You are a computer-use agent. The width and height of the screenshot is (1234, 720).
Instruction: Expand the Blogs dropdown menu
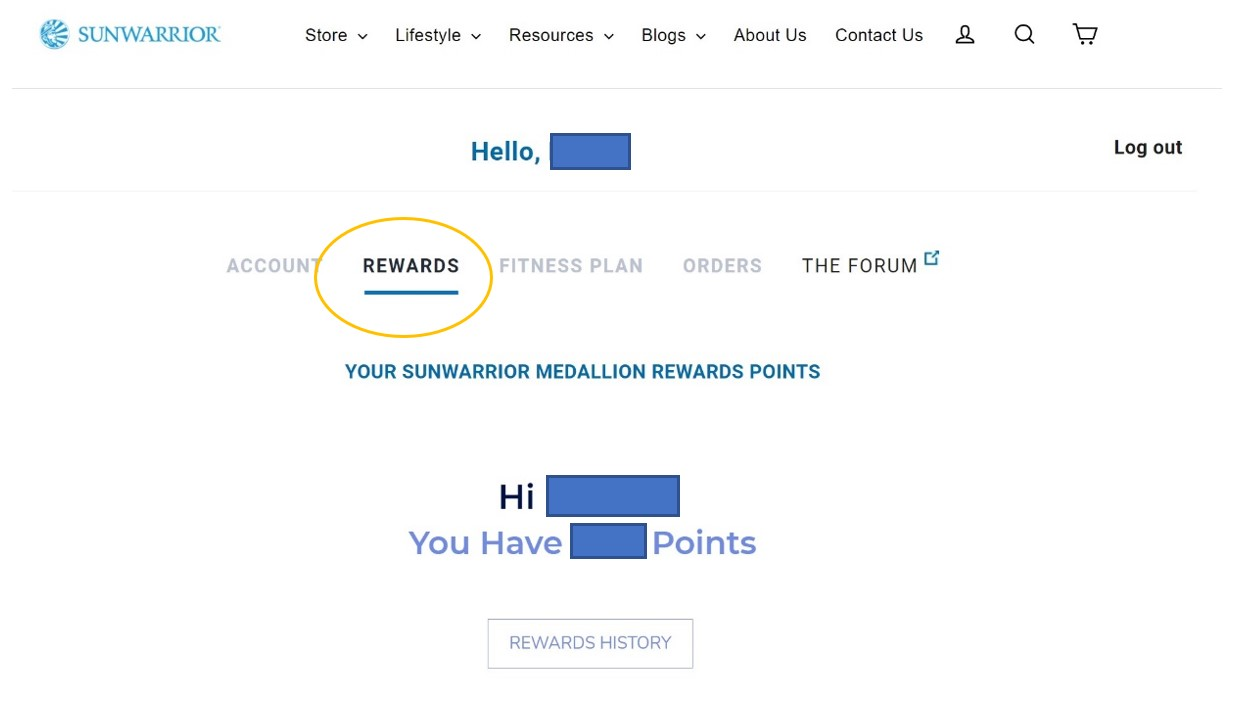[673, 35]
